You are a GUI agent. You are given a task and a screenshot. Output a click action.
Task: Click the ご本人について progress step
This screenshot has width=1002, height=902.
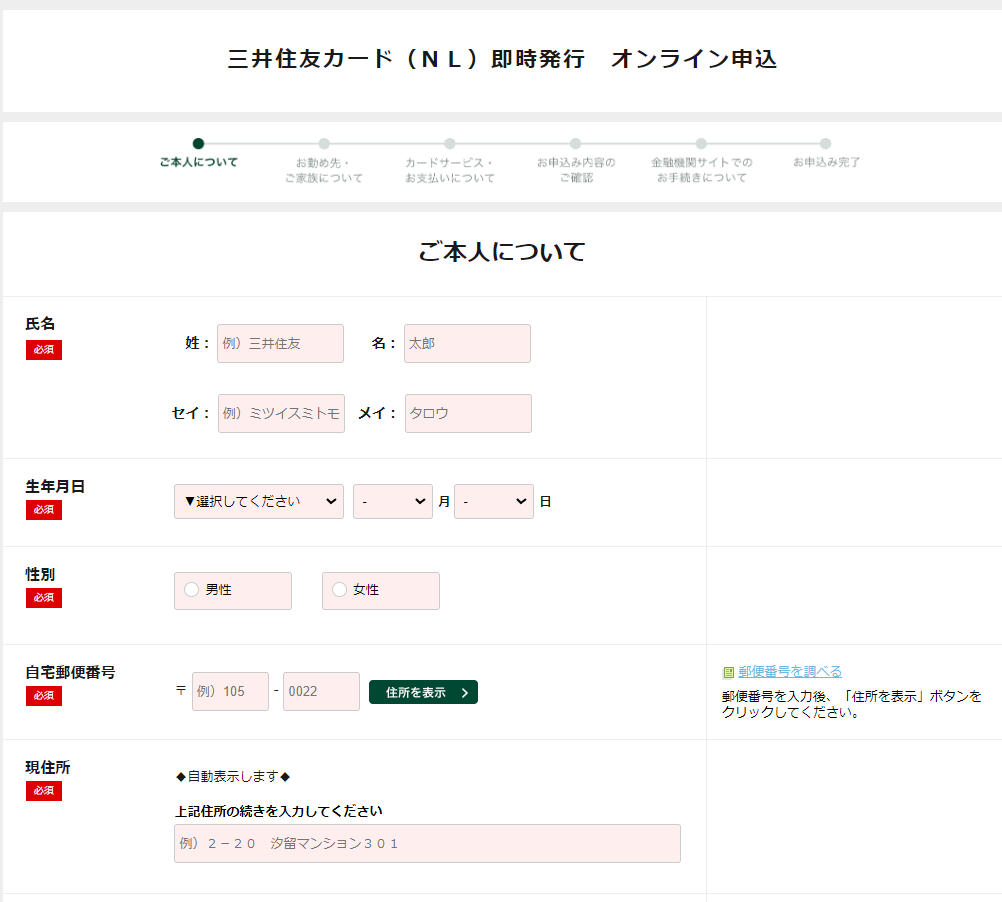(x=199, y=153)
